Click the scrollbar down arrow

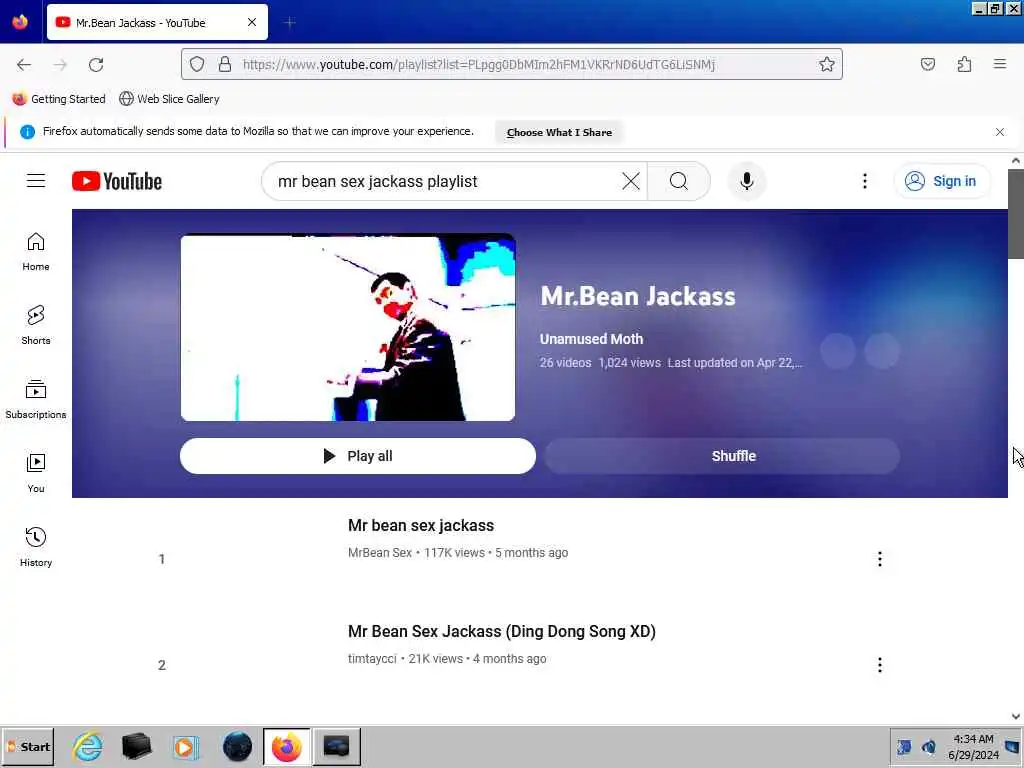coord(1016,716)
